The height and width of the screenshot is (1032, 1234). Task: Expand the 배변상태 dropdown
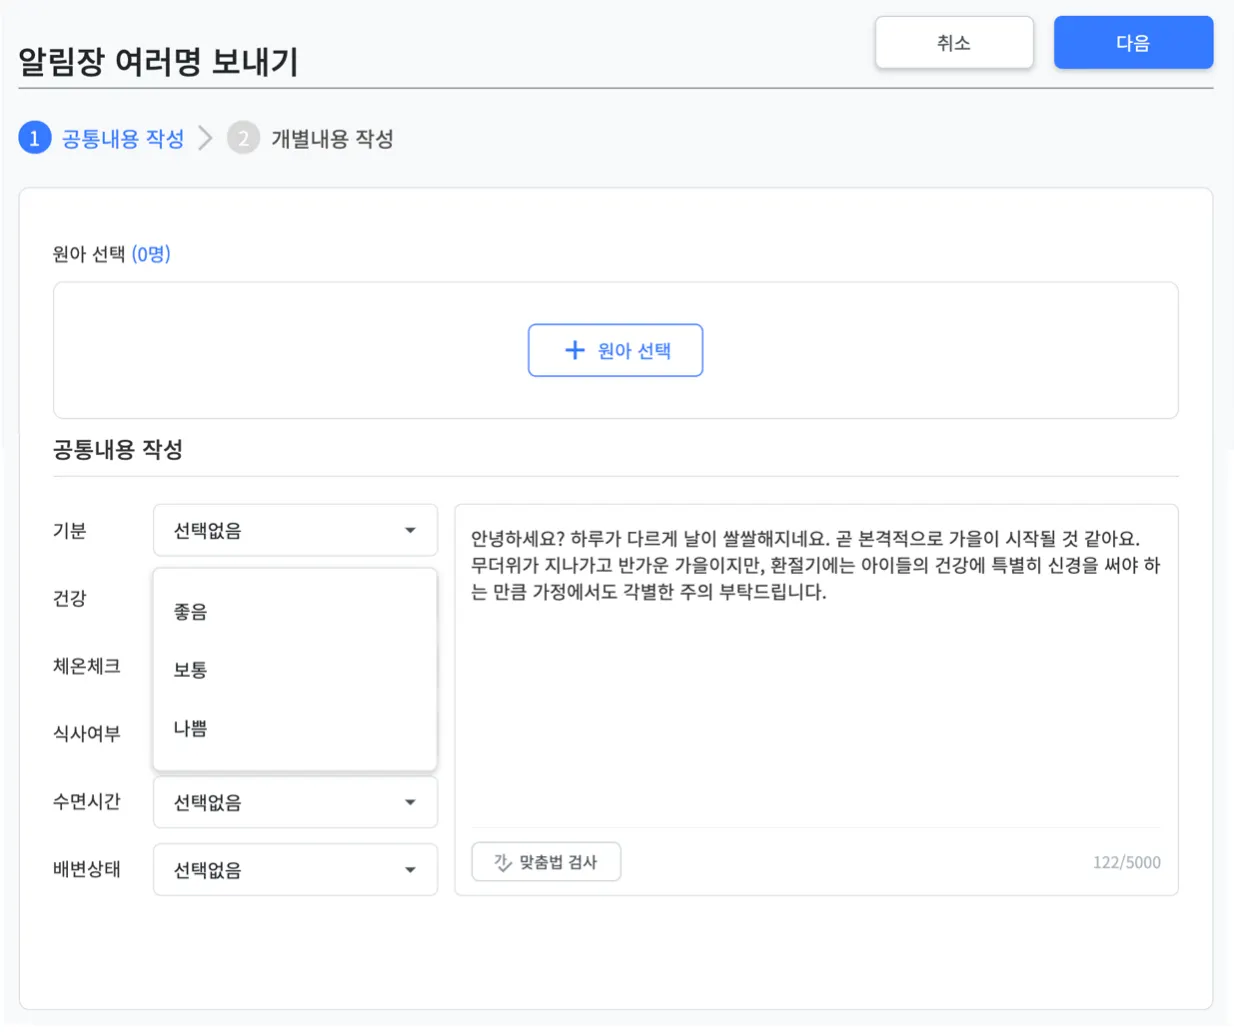coord(294,870)
